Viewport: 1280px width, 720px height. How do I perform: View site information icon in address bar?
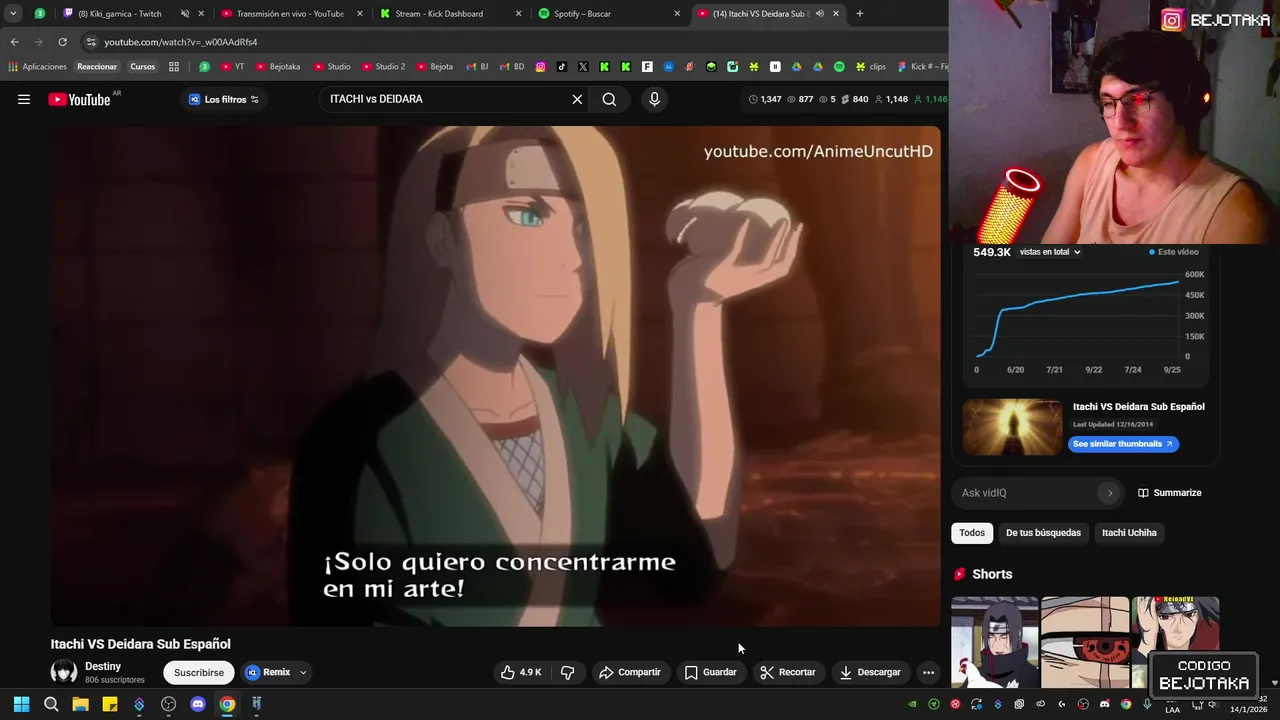[91, 42]
